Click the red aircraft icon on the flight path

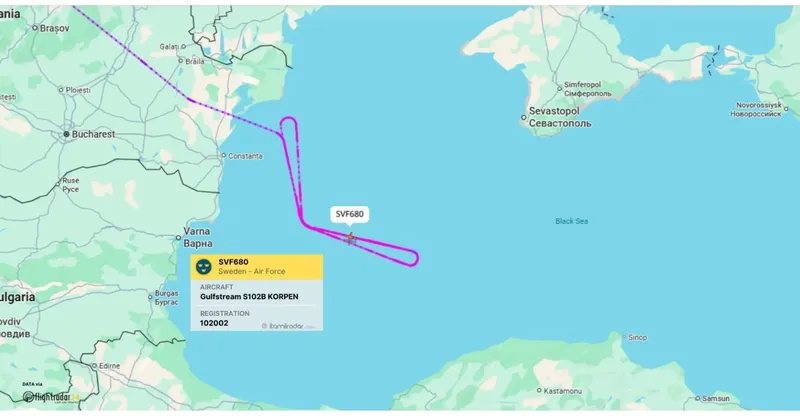tap(351, 238)
